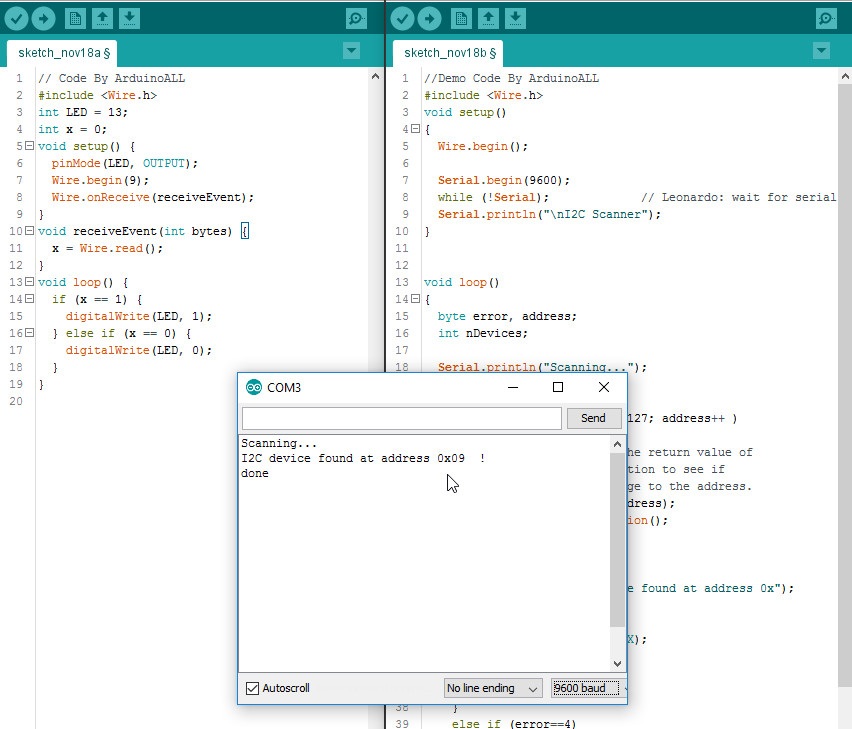Open Serial Monitor from the sketch_nov18a toolbar
This screenshot has width=852, height=729.
[356, 18]
